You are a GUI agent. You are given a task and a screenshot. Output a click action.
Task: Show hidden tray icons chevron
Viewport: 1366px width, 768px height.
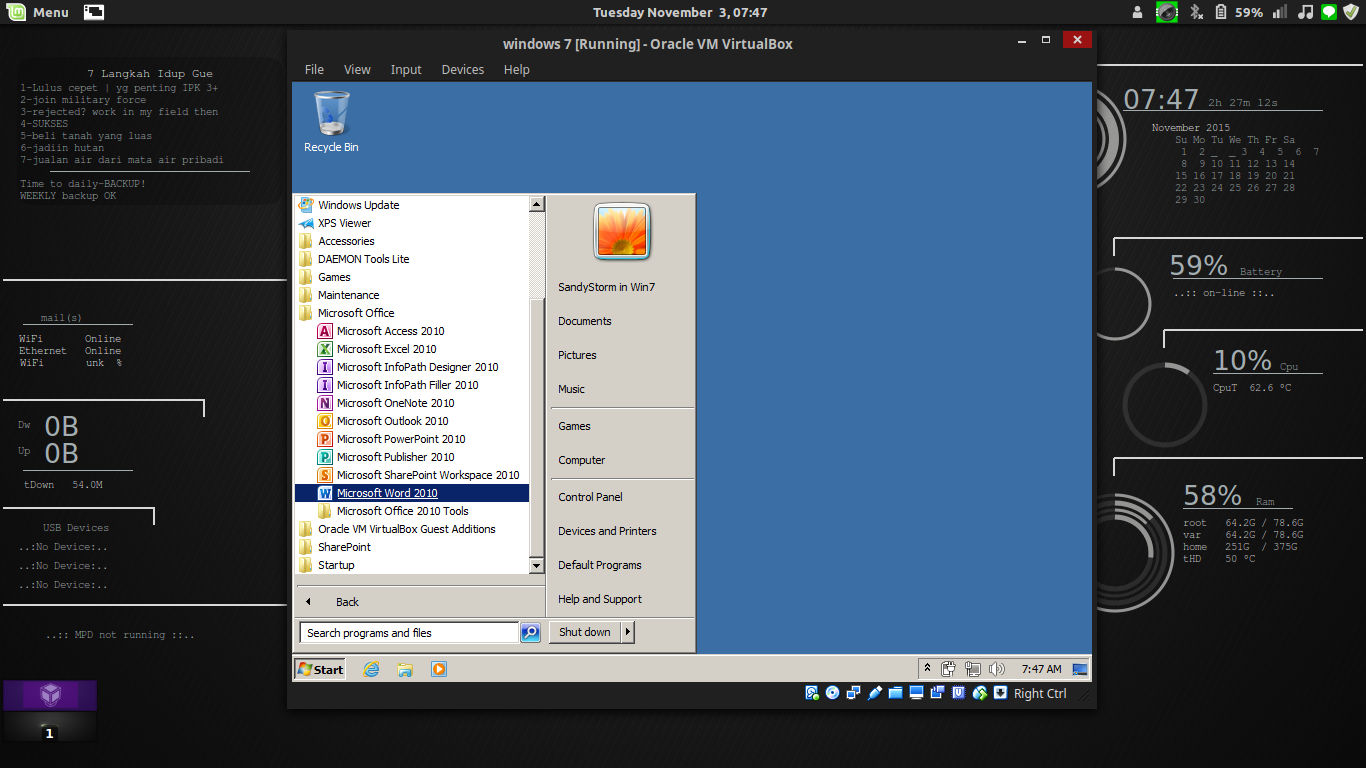tap(927, 669)
